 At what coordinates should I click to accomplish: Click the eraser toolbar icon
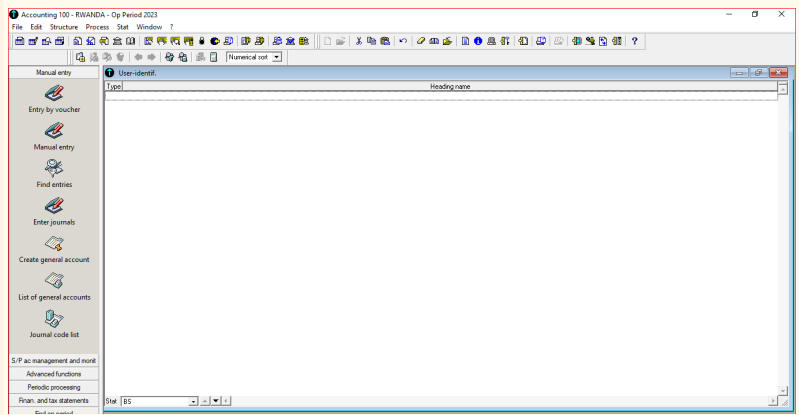[420, 41]
